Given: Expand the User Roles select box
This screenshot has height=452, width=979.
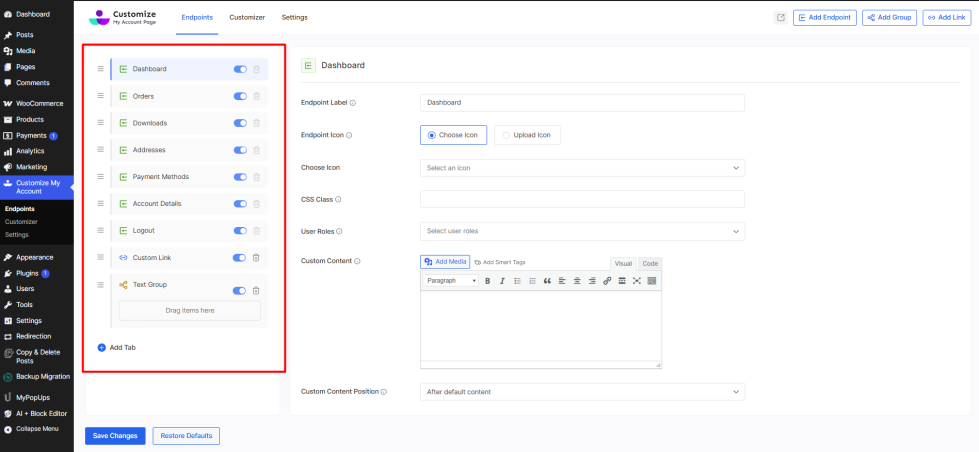Looking at the screenshot, I should [582, 231].
